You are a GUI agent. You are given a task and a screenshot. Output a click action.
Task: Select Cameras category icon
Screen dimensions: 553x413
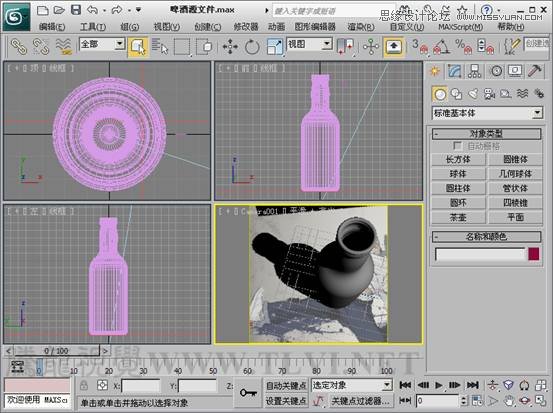coord(490,94)
